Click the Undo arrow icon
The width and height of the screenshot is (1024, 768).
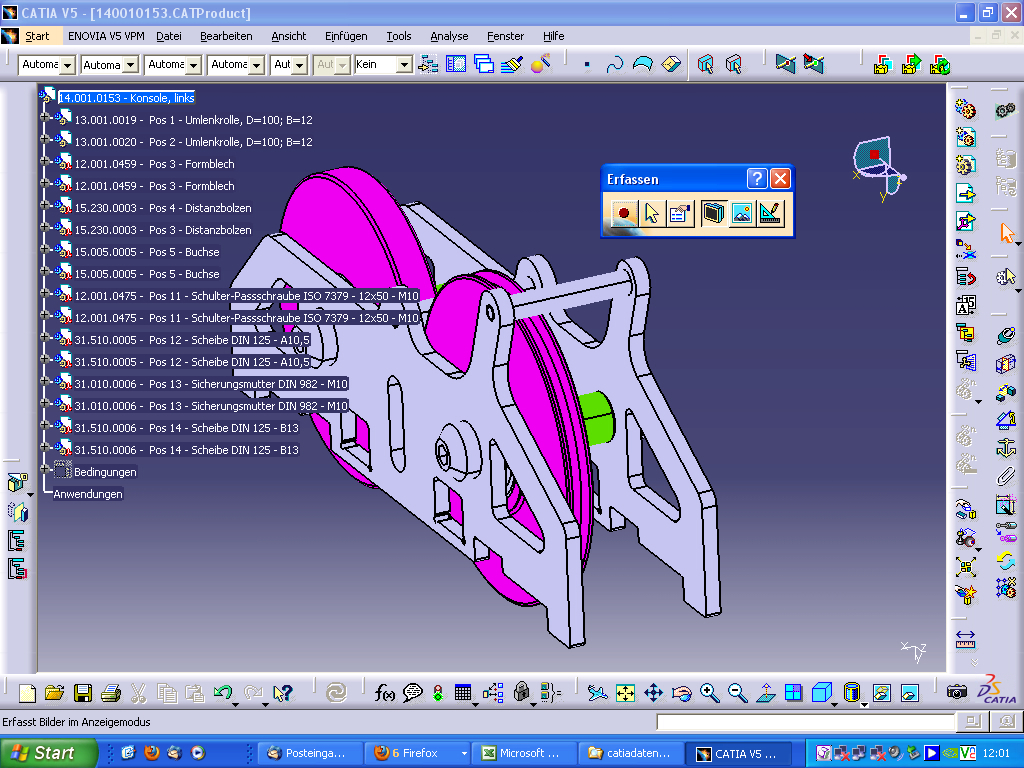coord(223,692)
